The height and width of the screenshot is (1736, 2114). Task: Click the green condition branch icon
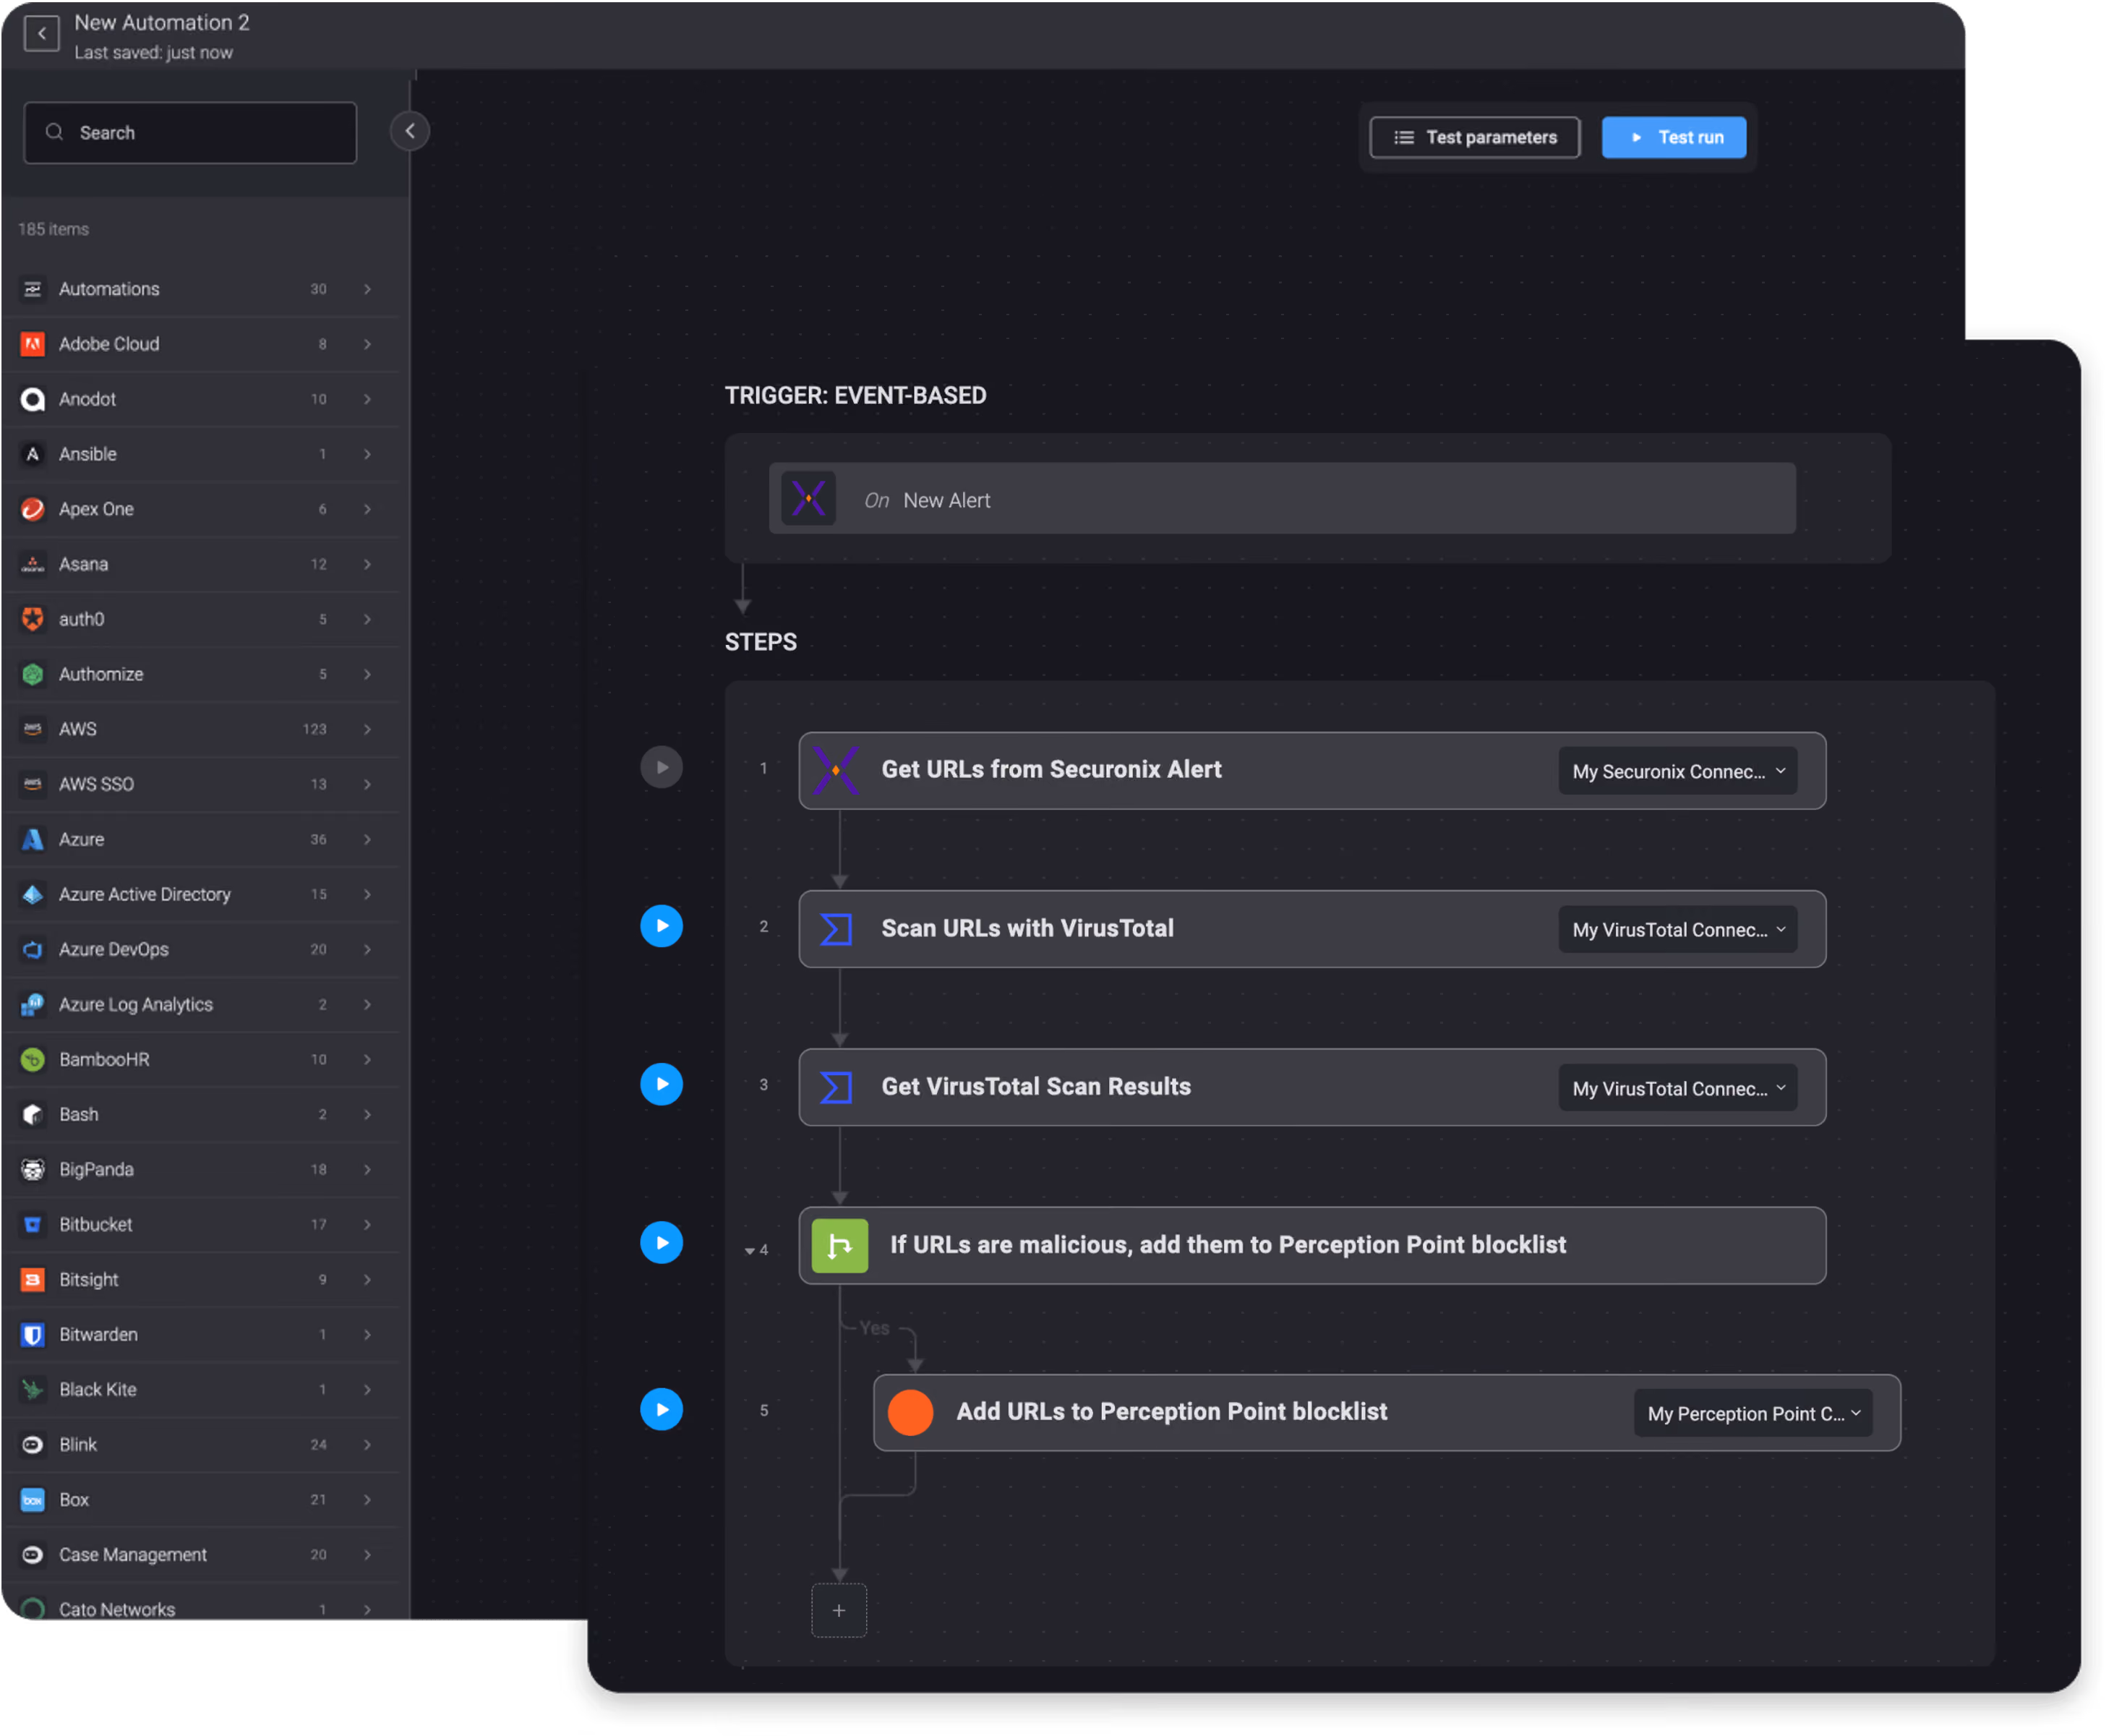840,1246
